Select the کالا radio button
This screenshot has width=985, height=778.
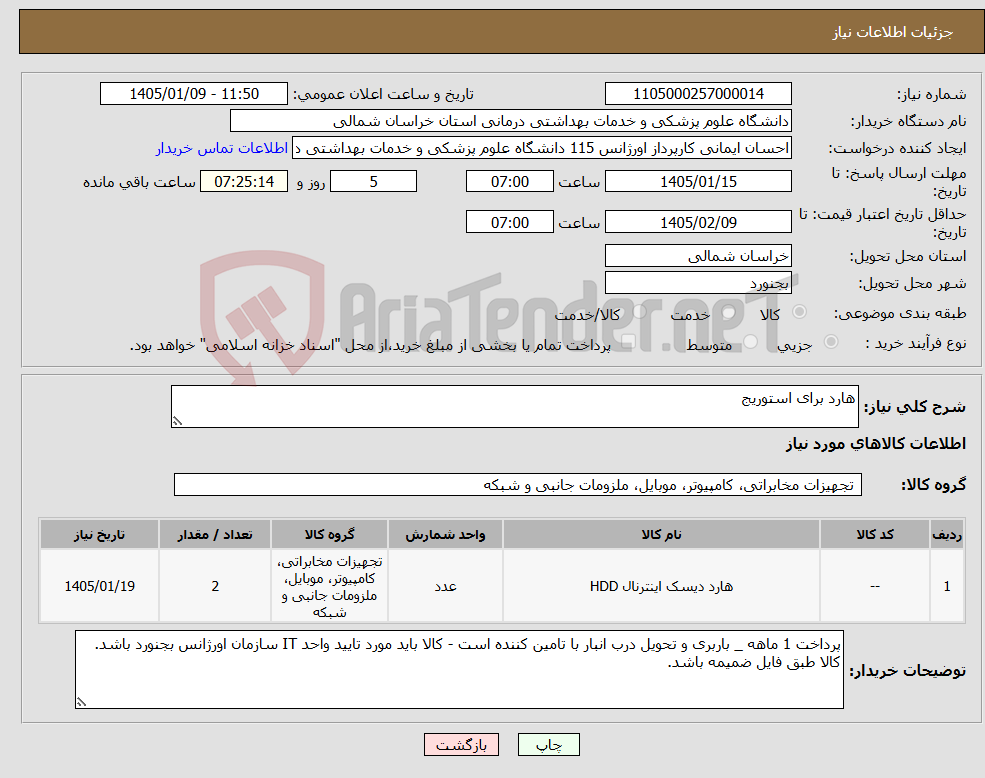pyautogui.click(x=800, y=311)
